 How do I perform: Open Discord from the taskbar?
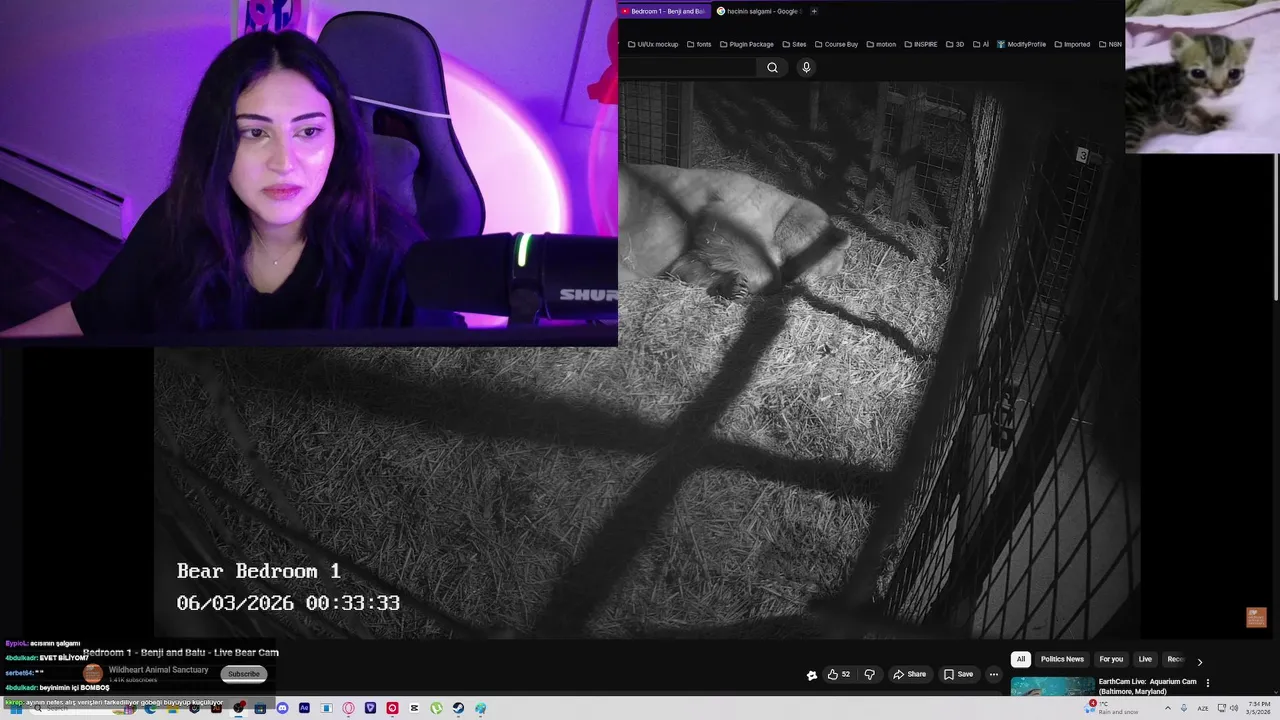pos(282,708)
